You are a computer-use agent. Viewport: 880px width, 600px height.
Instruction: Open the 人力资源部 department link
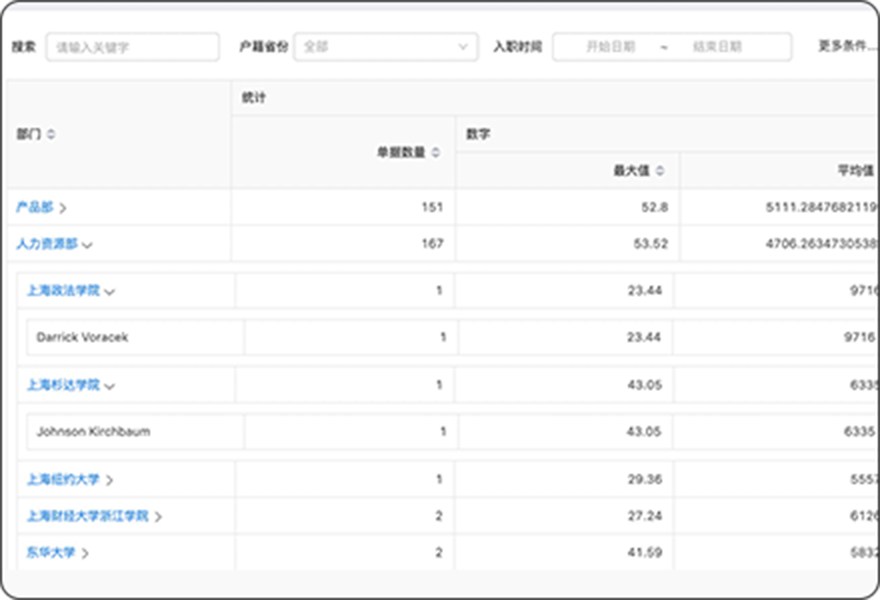(x=46, y=243)
